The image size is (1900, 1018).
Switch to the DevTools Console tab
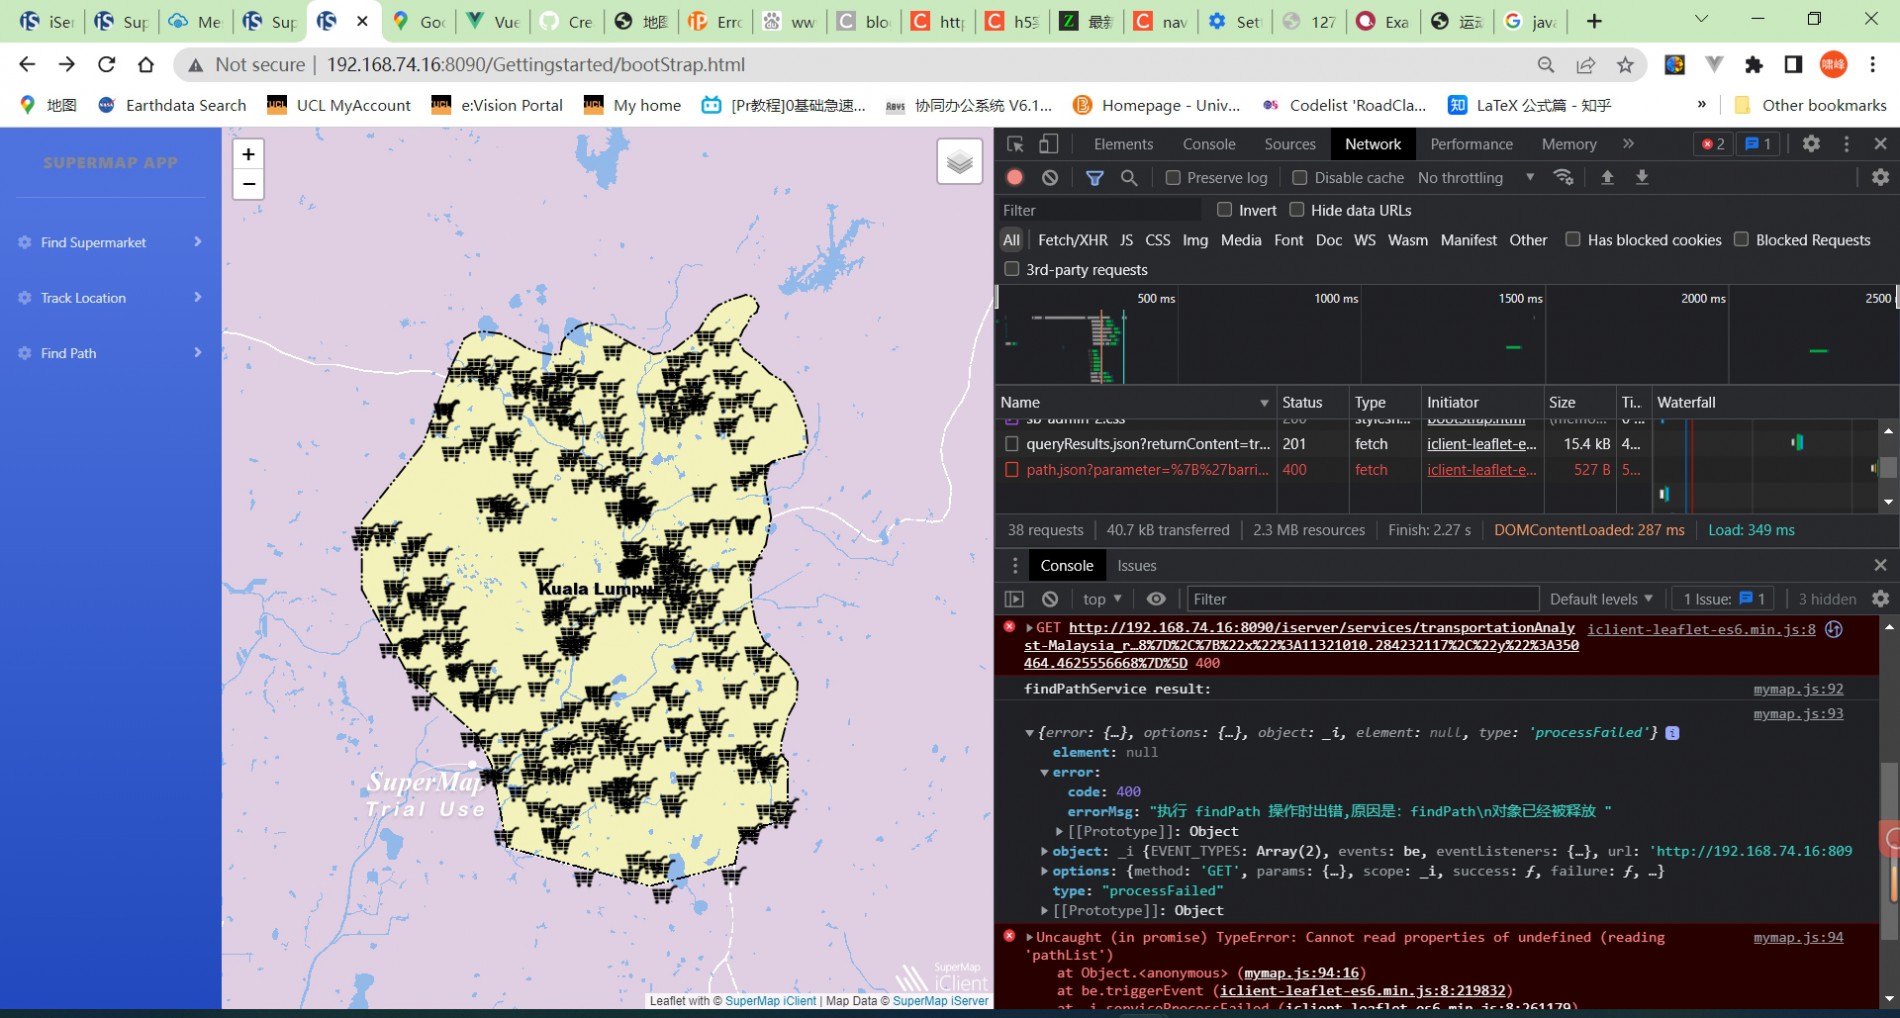pos(1209,144)
